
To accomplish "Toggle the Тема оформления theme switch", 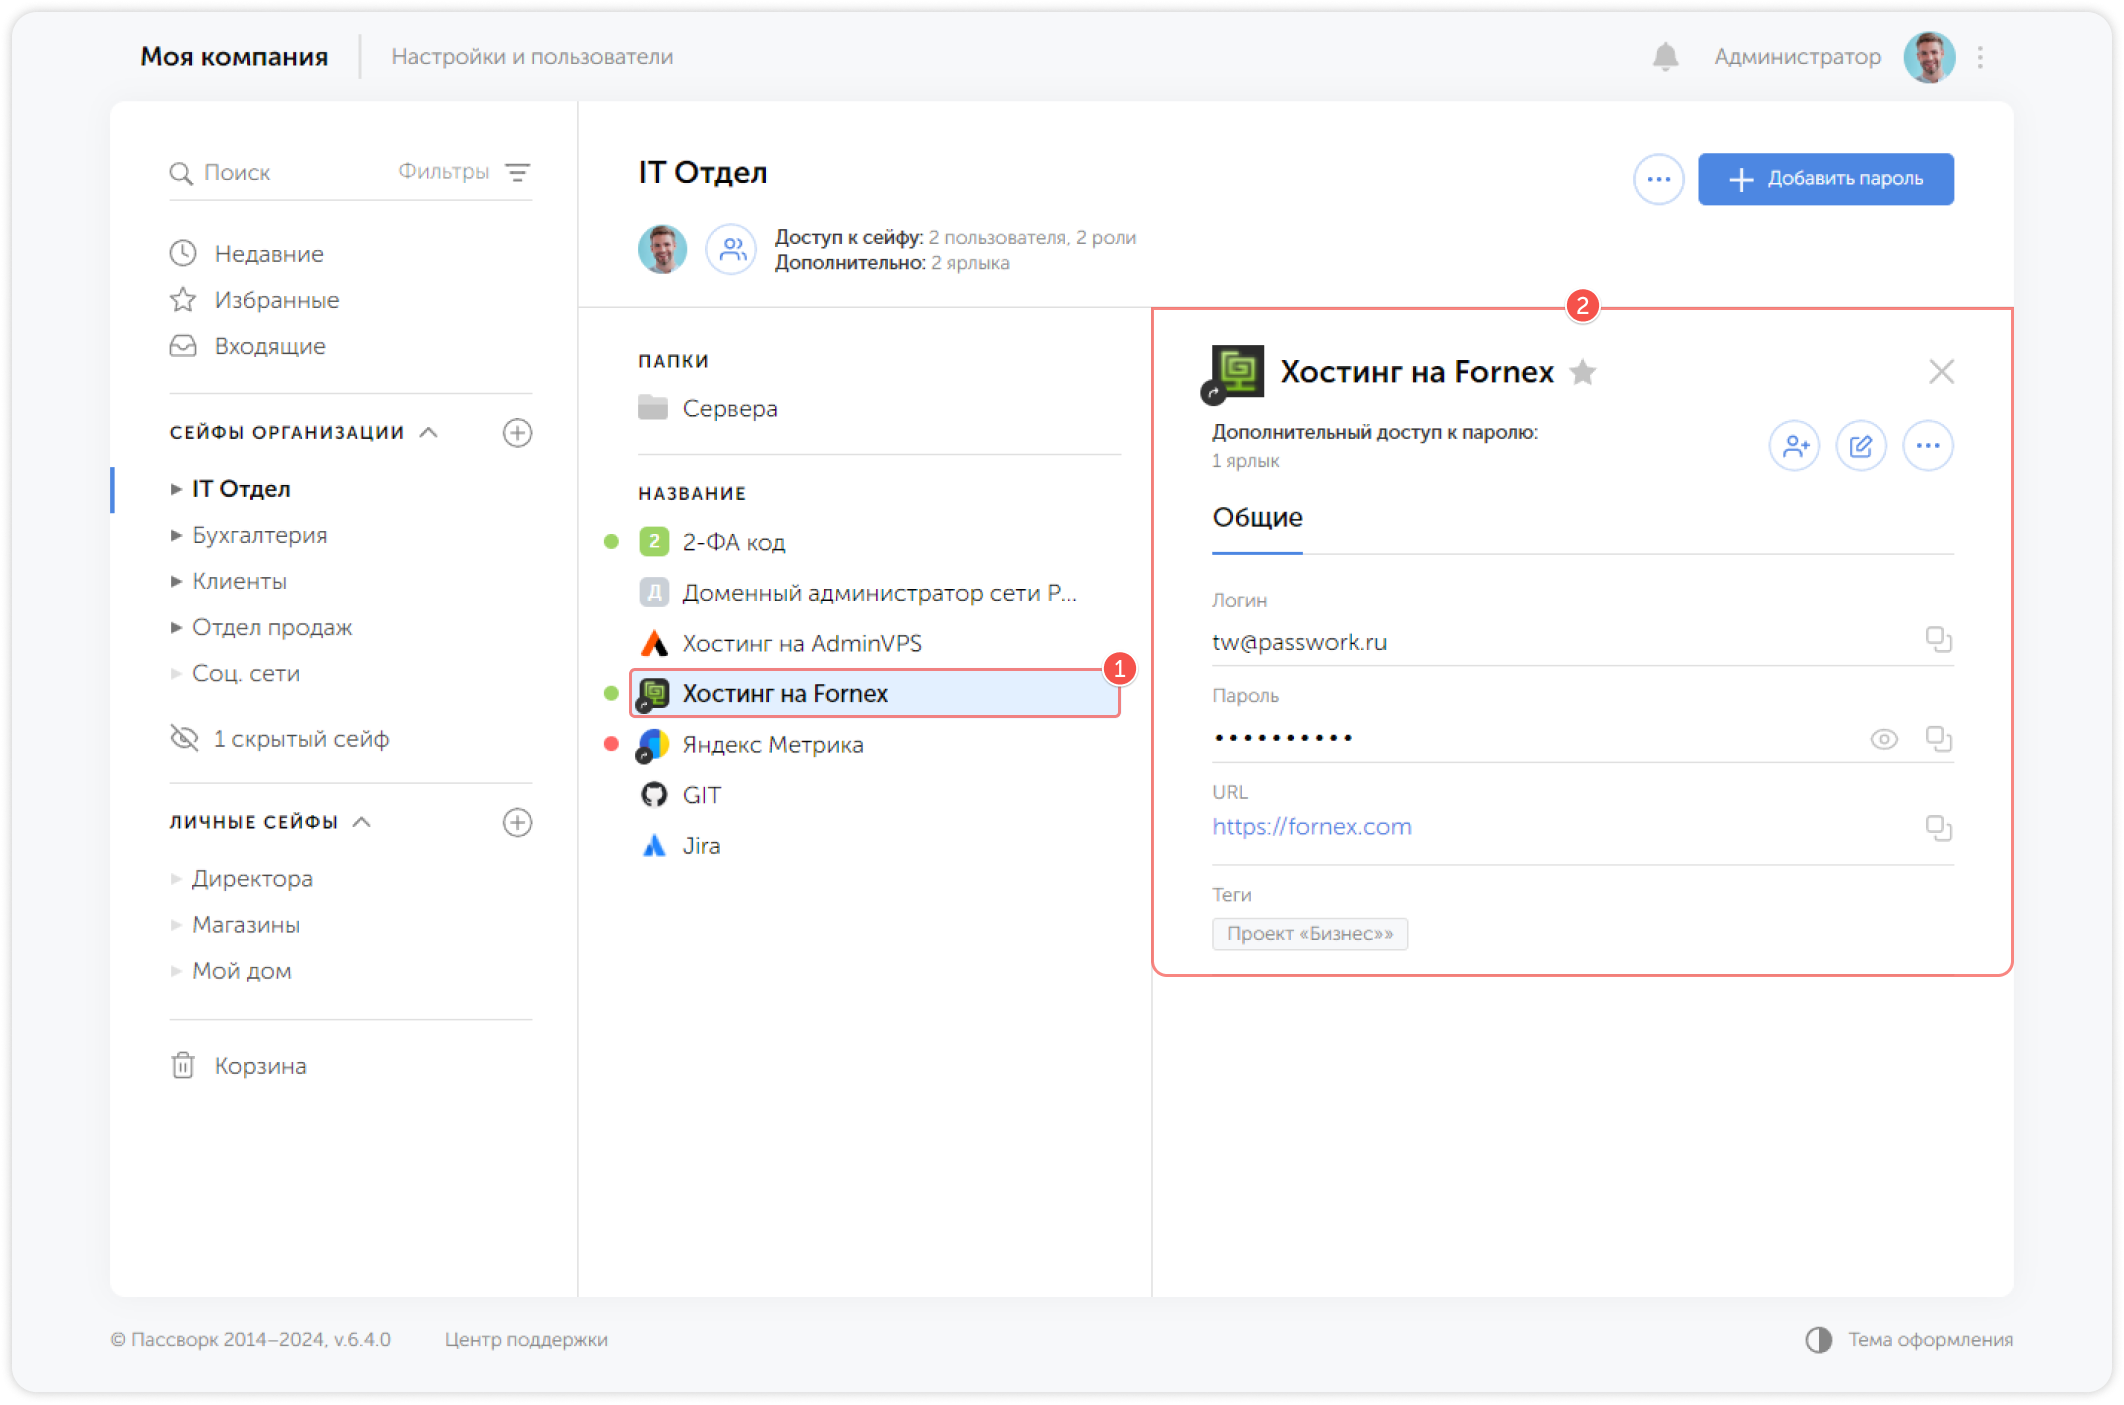I will tap(1818, 1339).
